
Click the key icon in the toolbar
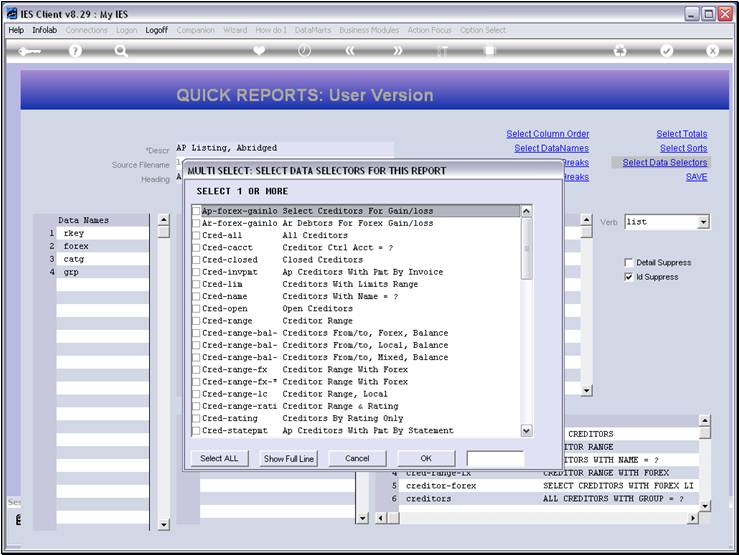(29, 51)
